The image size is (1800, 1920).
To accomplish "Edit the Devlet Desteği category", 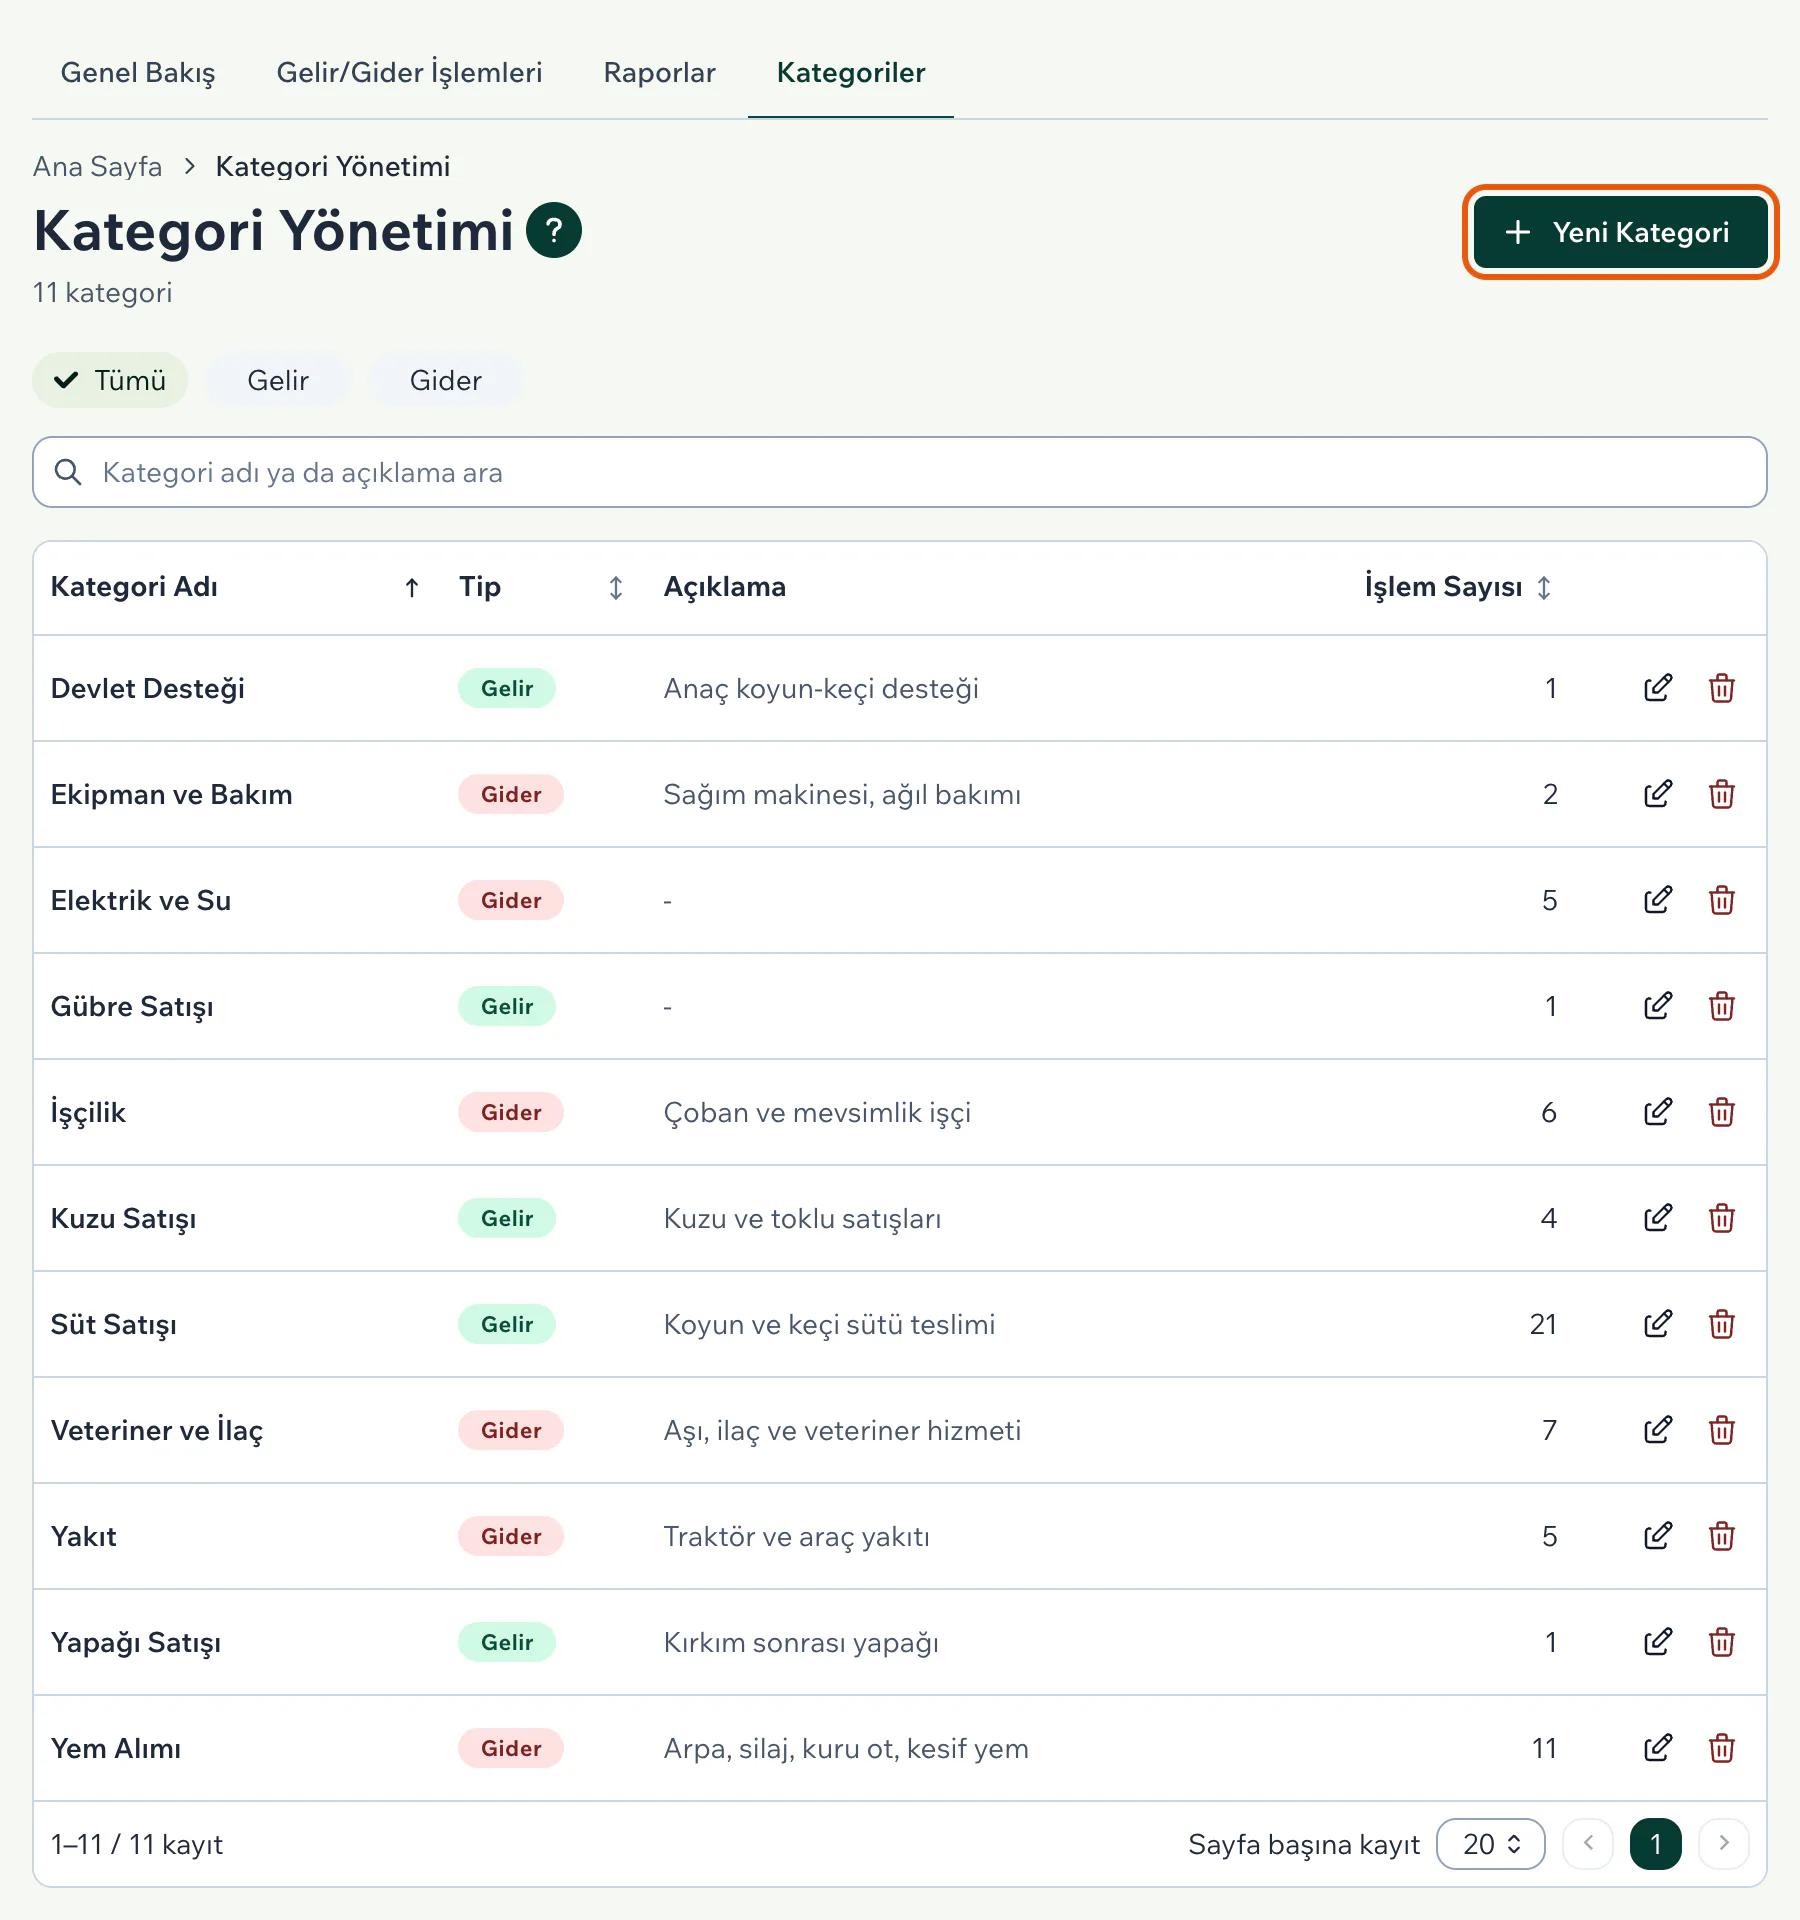I will tap(1657, 688).
